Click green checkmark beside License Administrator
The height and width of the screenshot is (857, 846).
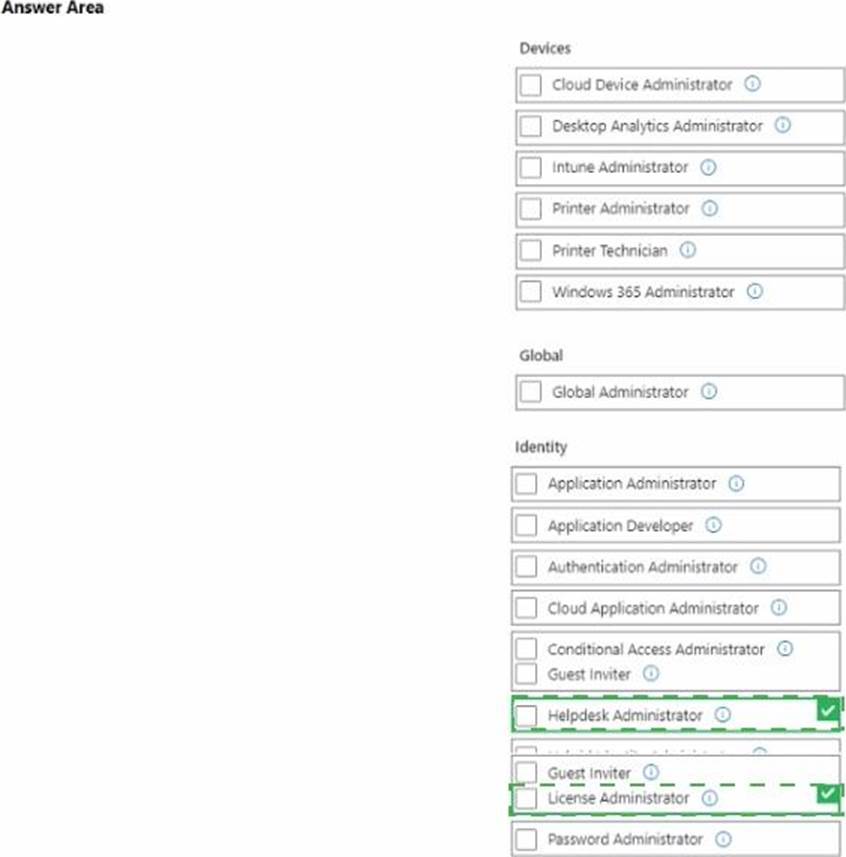(x=827, y=794)
